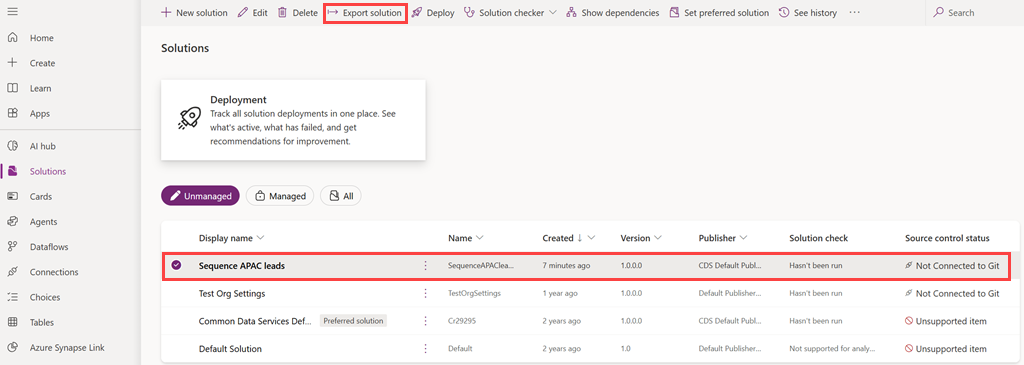Open Test Org Settings solution
The height and width of the screenshot is (365, 1024).
232,294
